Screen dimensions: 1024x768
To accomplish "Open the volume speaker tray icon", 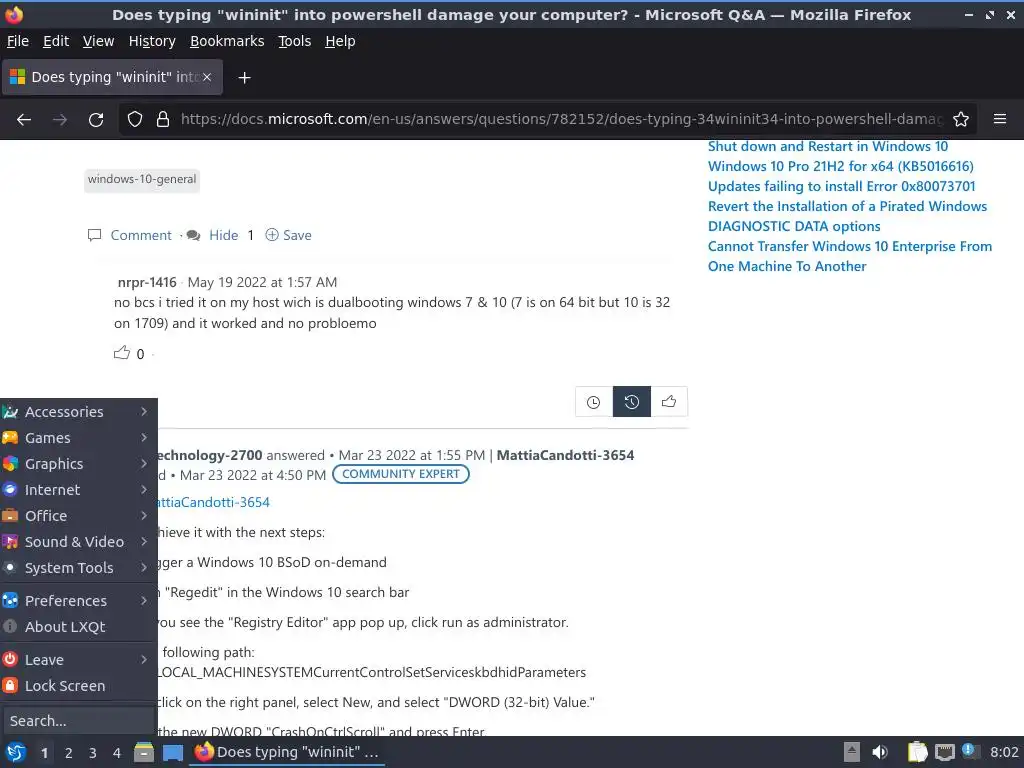I will pyautogui.click(x=880, y=752).
